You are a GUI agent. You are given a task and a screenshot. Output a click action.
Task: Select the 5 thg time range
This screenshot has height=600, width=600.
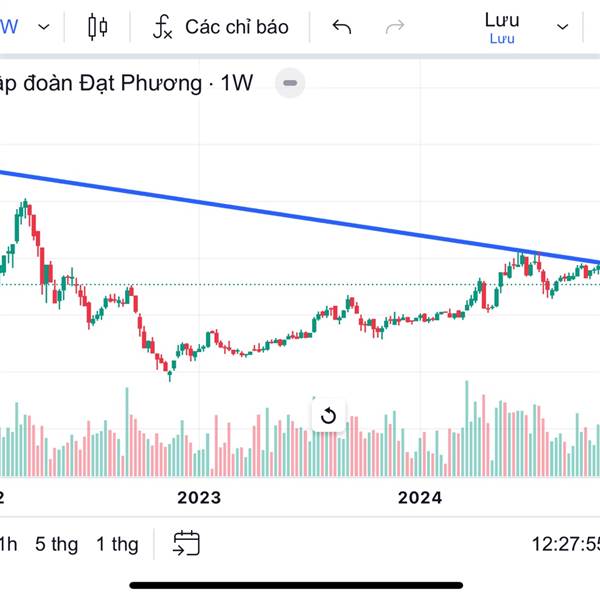click(x=57, y=544)
